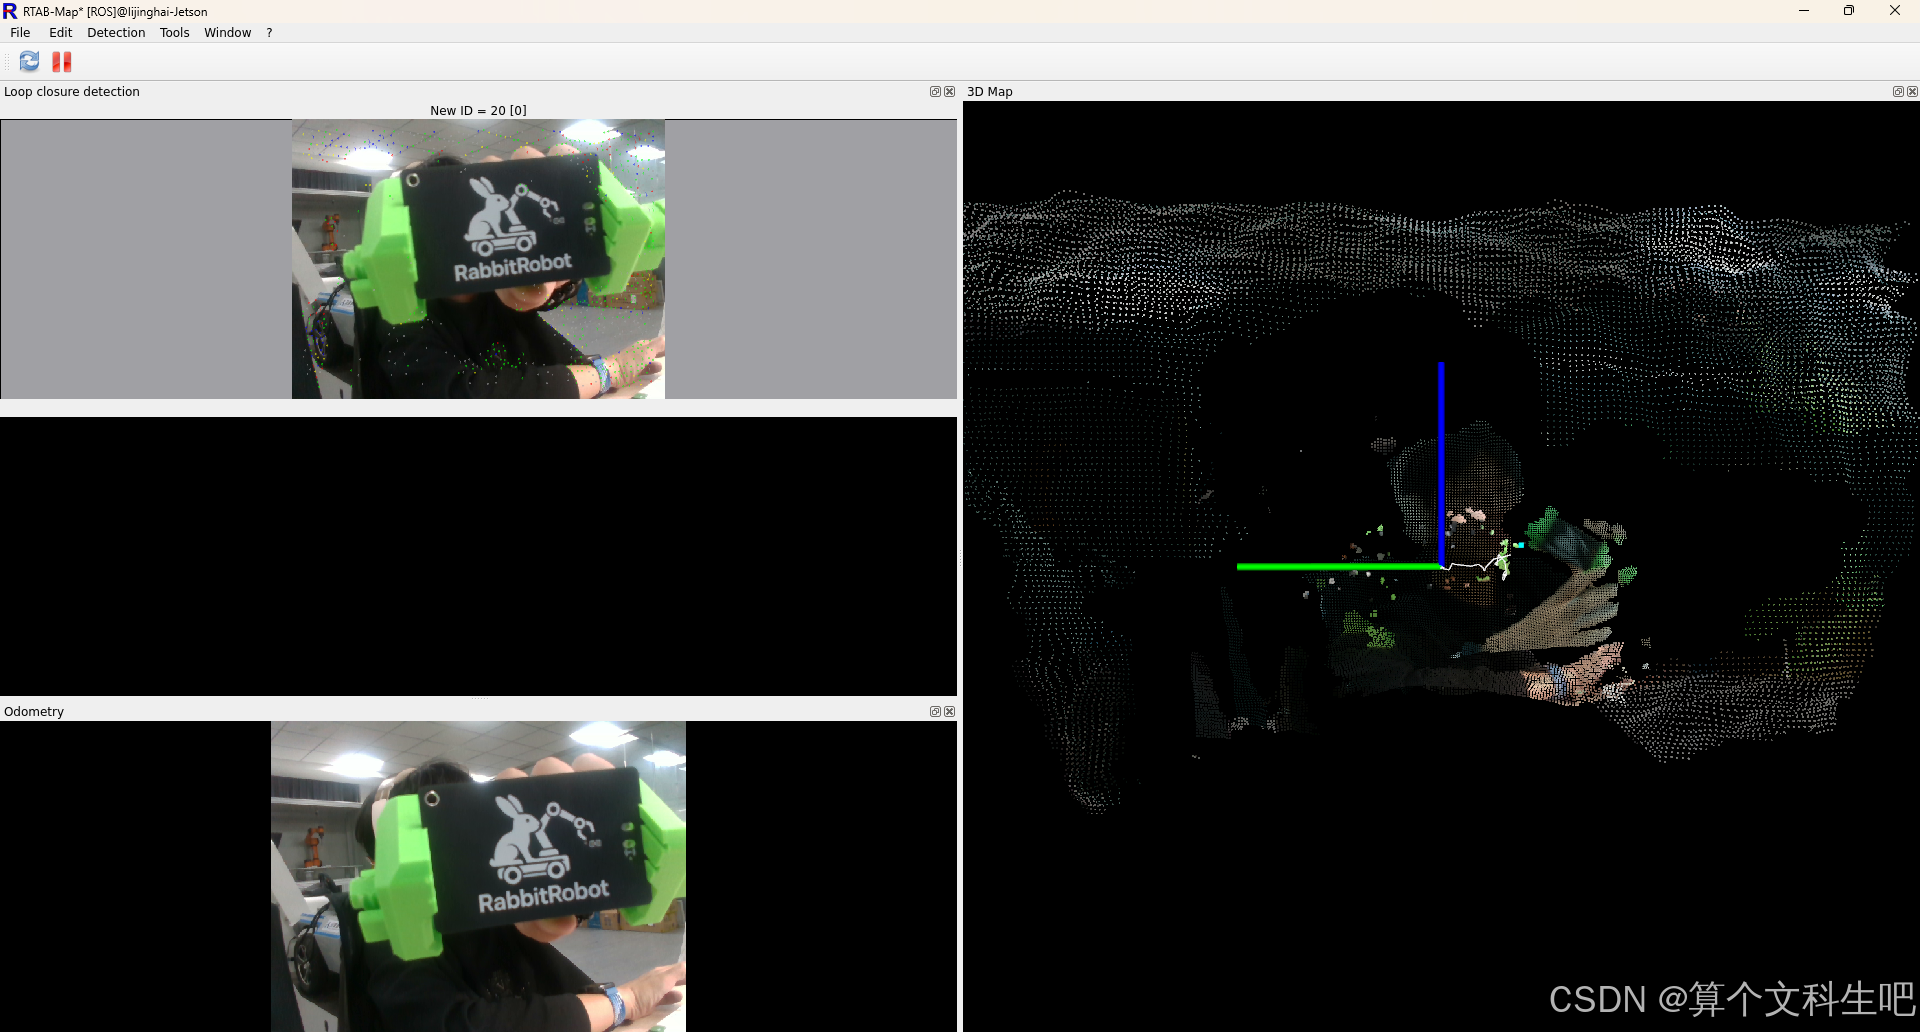Image resolution: width=1920 pixels, height=1032 pixels.
Task: Close the Loop closure detection panel
Action: point(950,91)
